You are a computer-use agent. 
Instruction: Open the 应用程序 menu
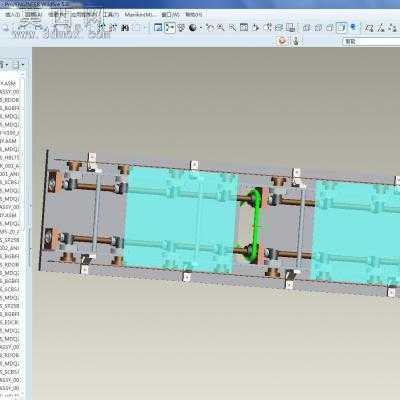point(84,15)
